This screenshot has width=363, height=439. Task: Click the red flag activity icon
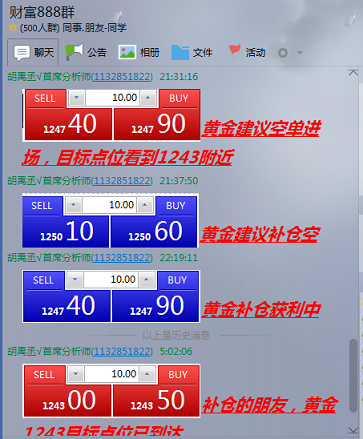pos(235,51)
